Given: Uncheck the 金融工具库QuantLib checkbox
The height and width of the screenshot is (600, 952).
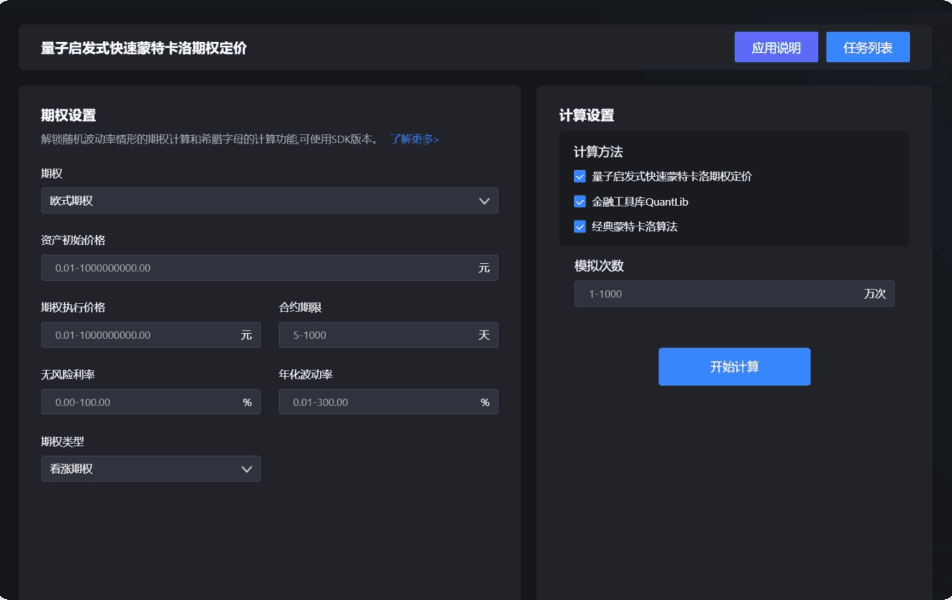Looking at the screenshot, I should point(580,202).
